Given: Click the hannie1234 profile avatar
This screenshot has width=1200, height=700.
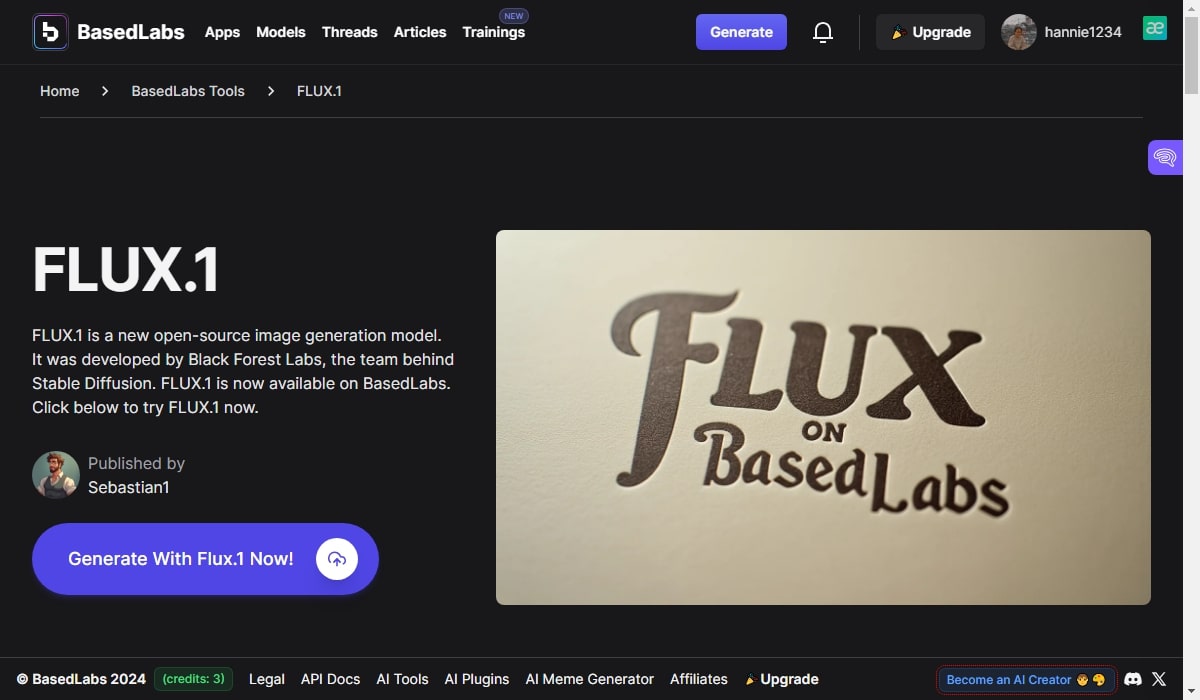Looking at the screenshot, I should point(1018,32).
